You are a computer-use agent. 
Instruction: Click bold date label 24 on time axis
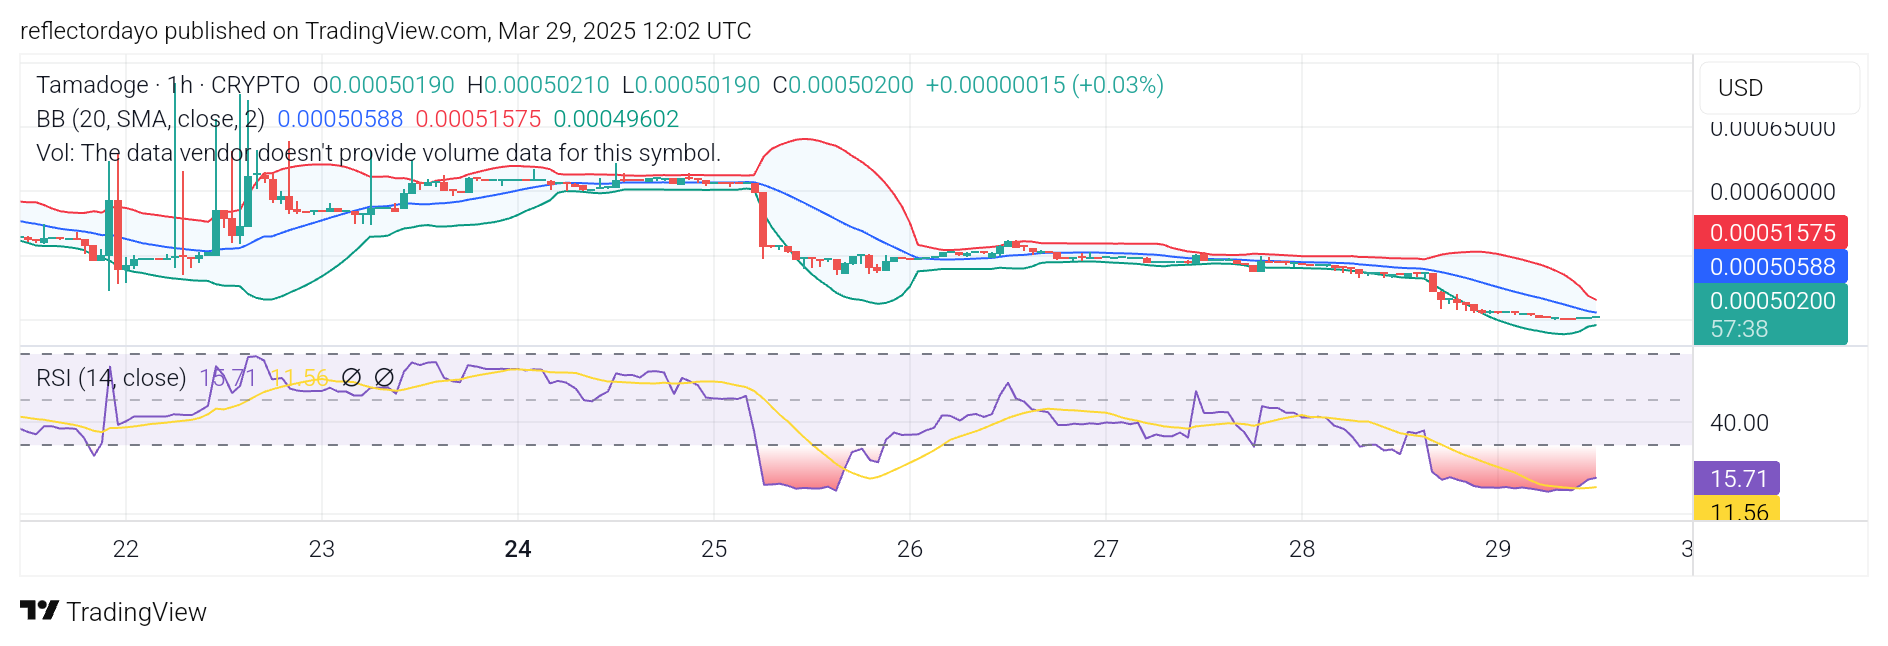tap(518, 549)
